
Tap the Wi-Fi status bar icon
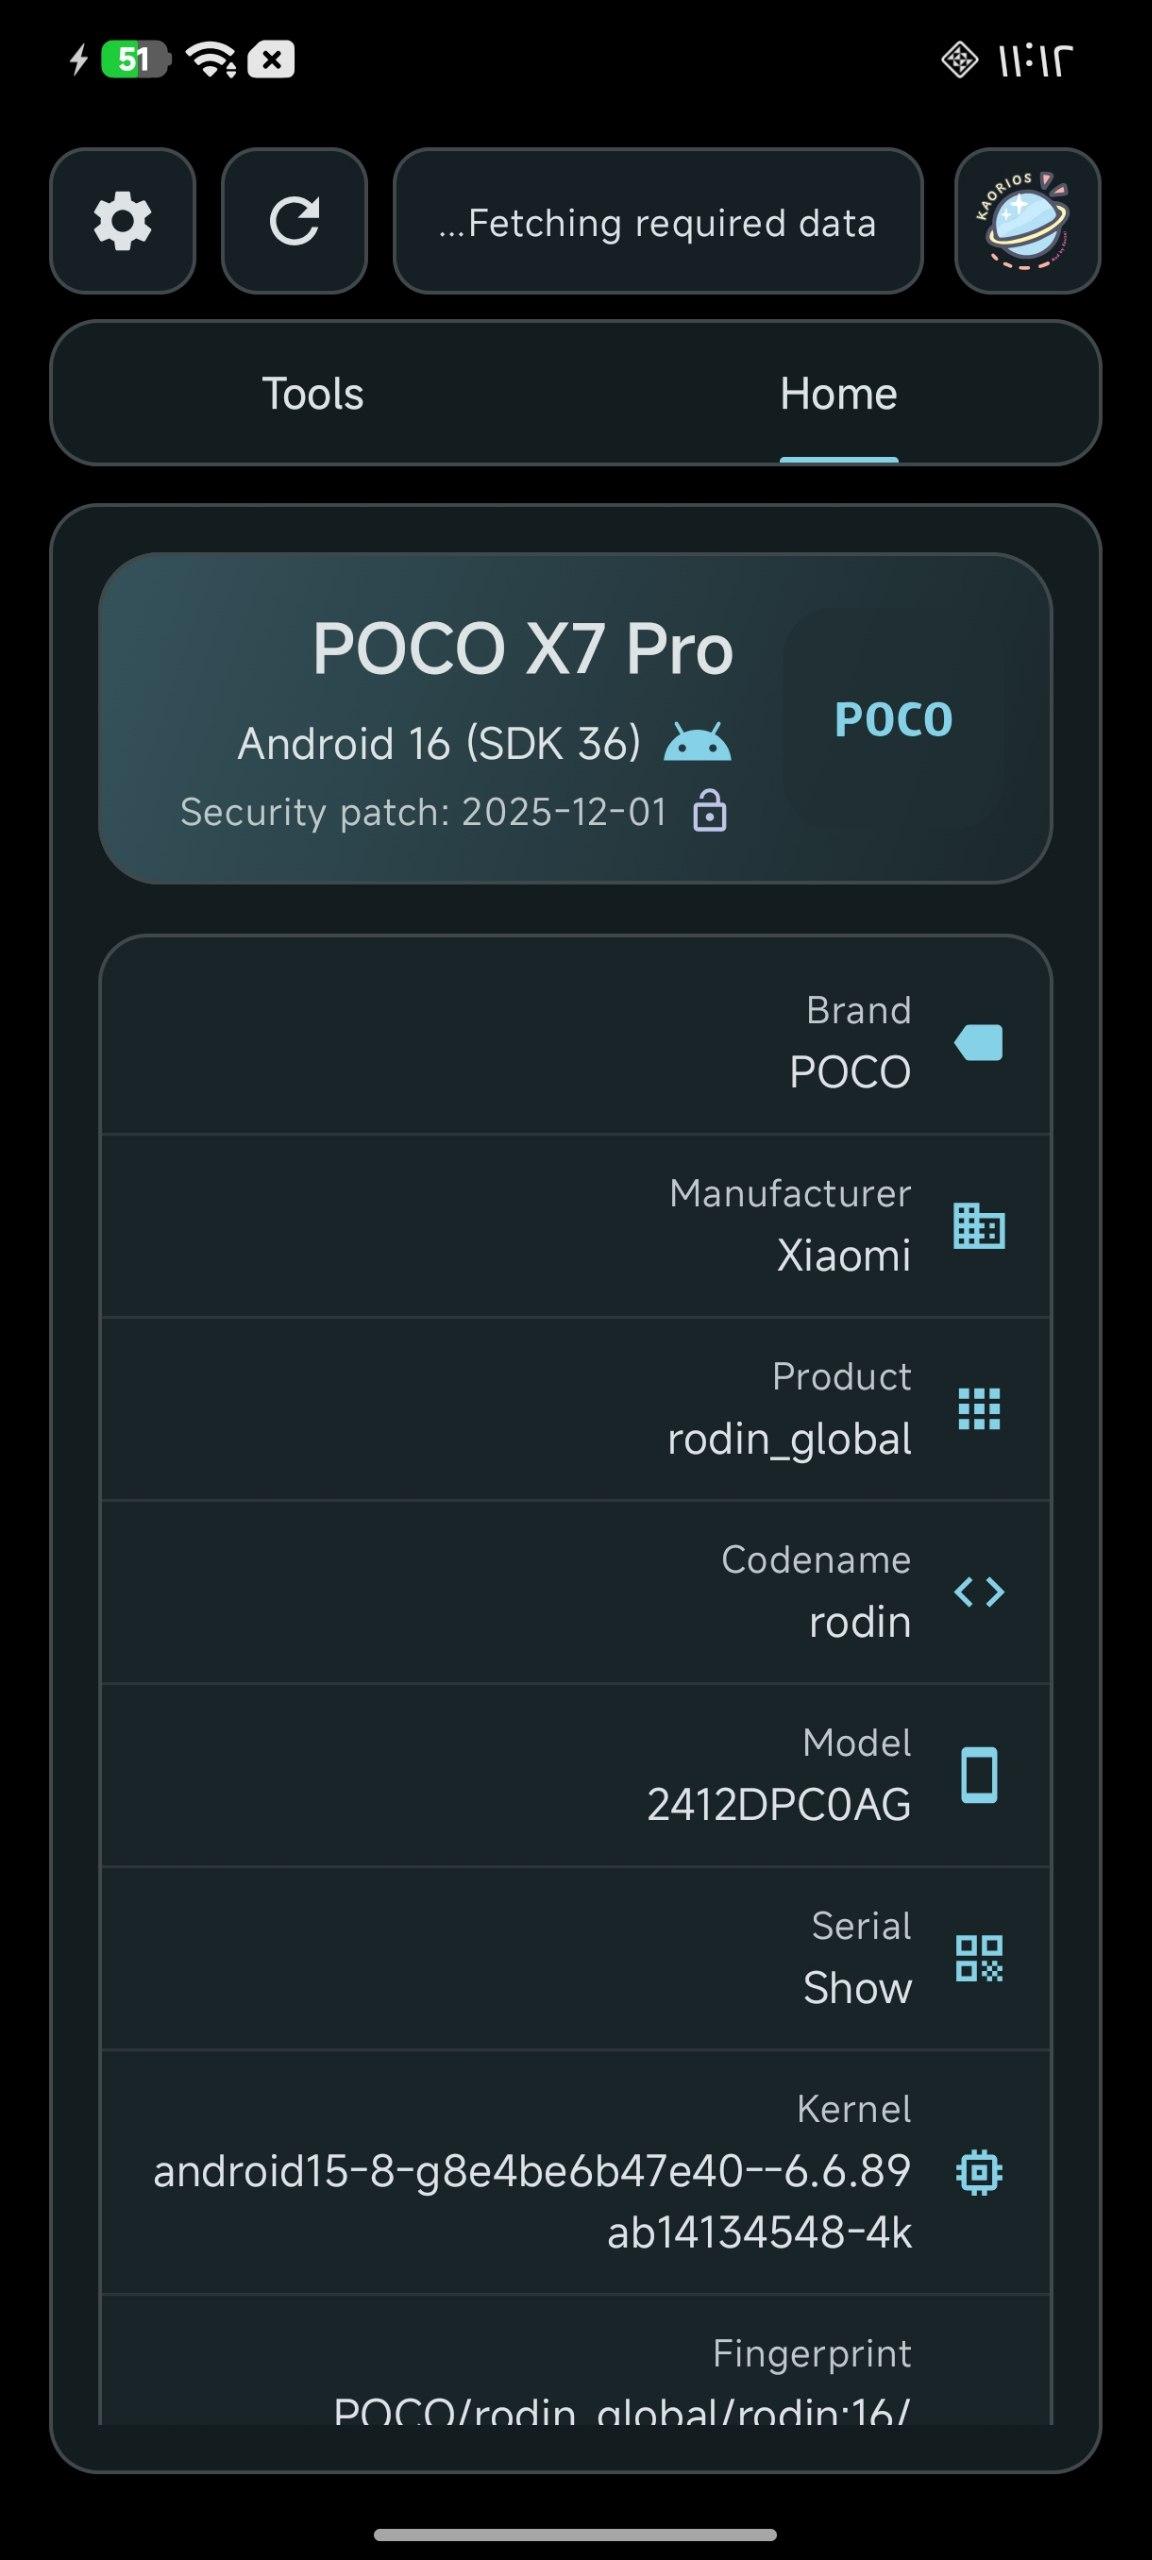click(211, 60)
